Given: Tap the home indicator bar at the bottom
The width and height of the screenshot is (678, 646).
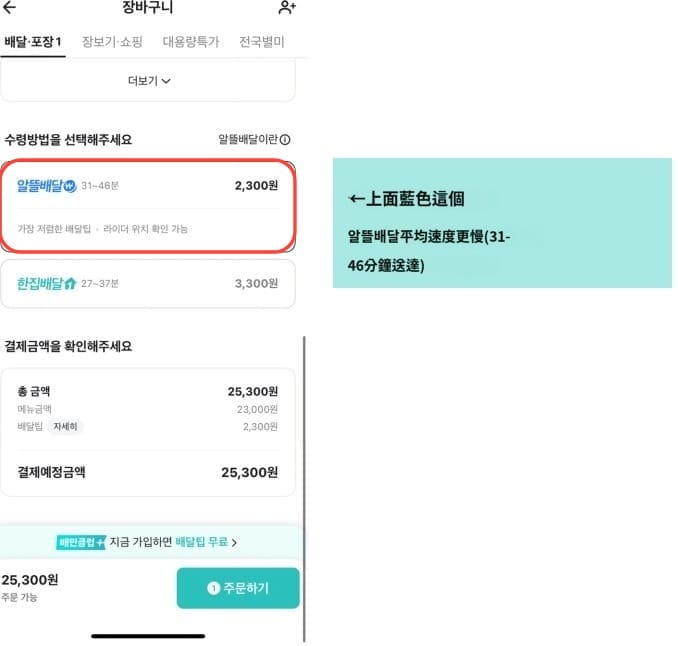Looking at the screenshot, I should (x=148, y=636).
